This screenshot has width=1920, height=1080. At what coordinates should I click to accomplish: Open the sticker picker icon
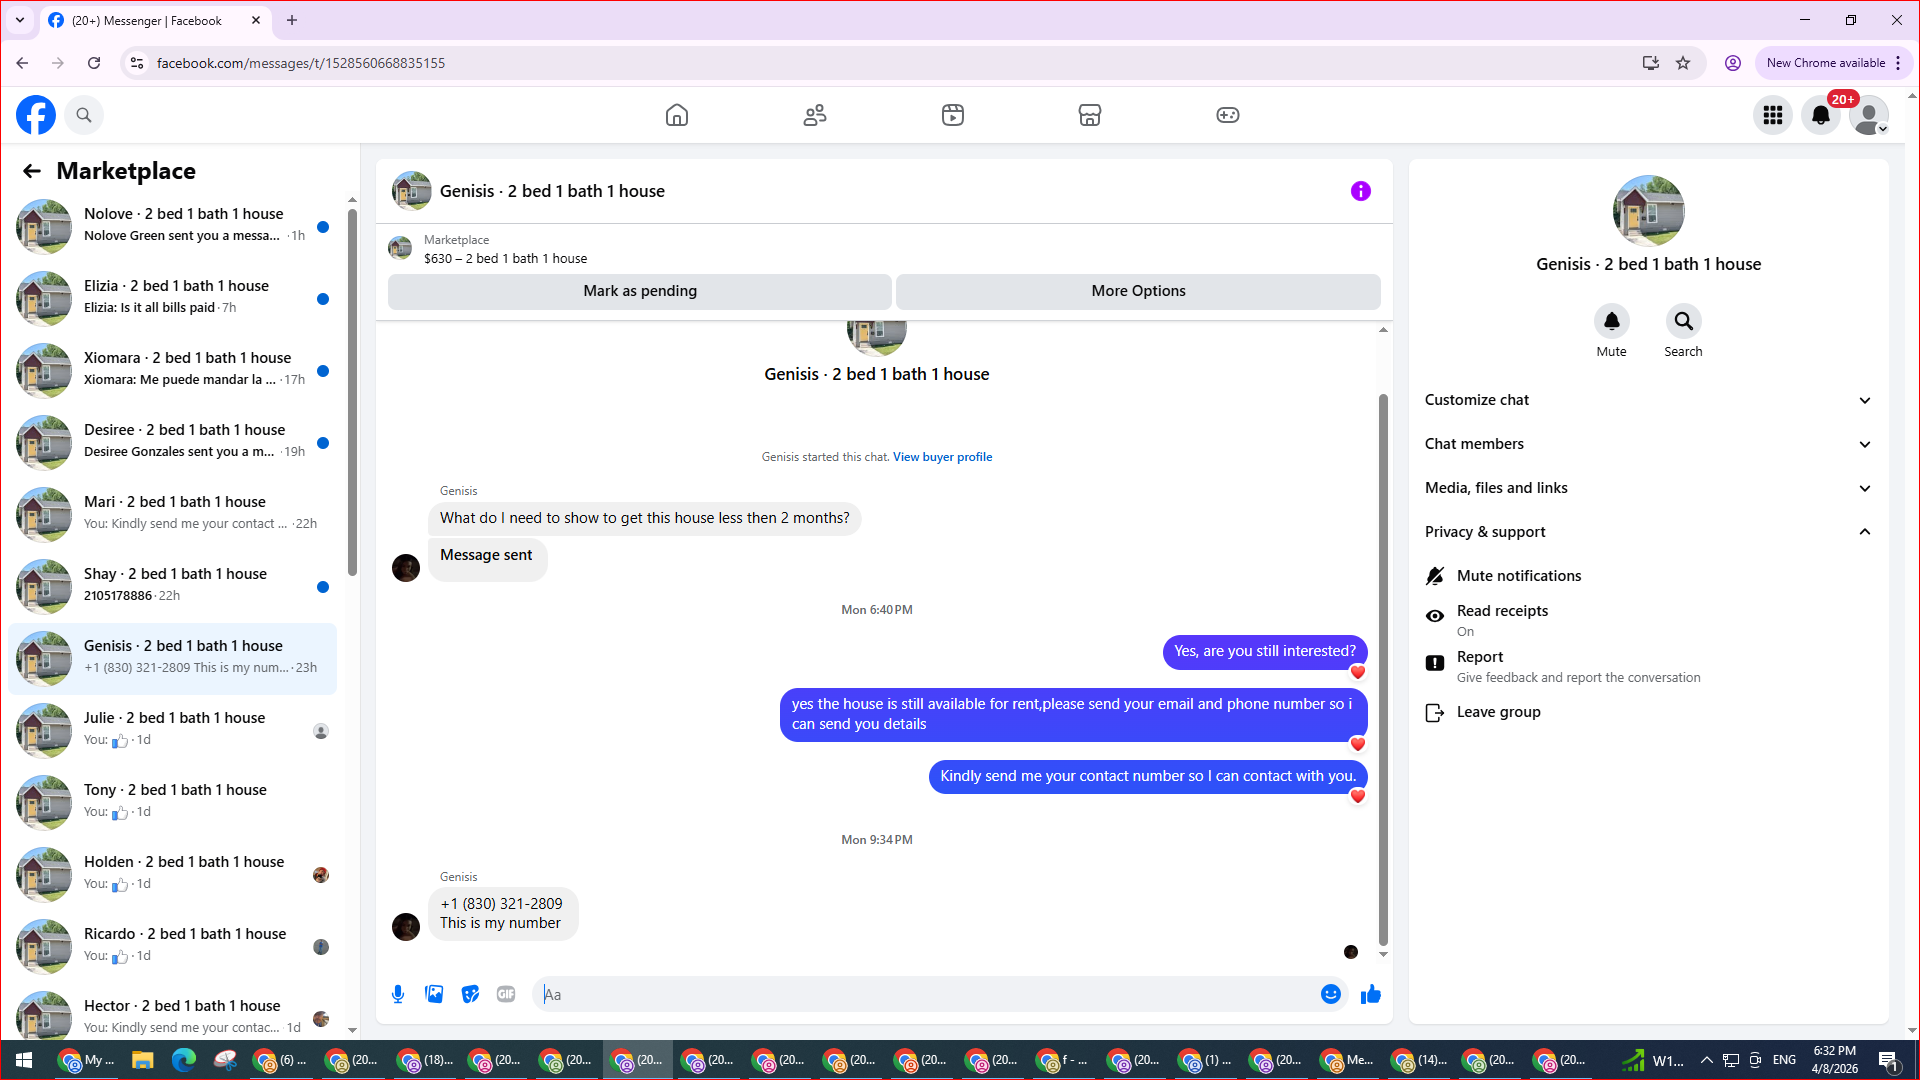click(x=470, y=994)
